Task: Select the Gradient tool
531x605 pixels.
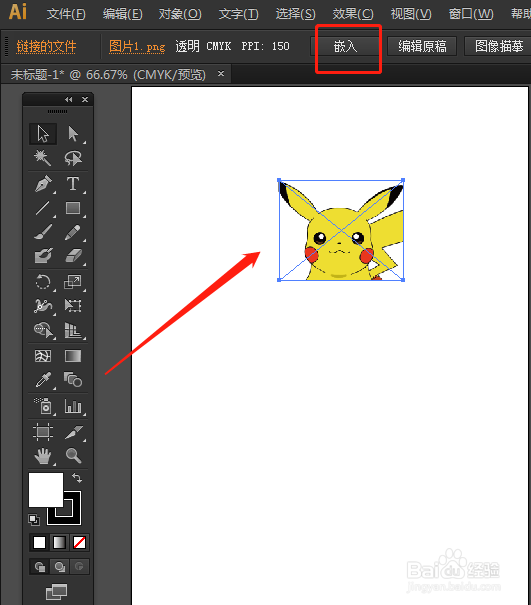Action: 73,356
